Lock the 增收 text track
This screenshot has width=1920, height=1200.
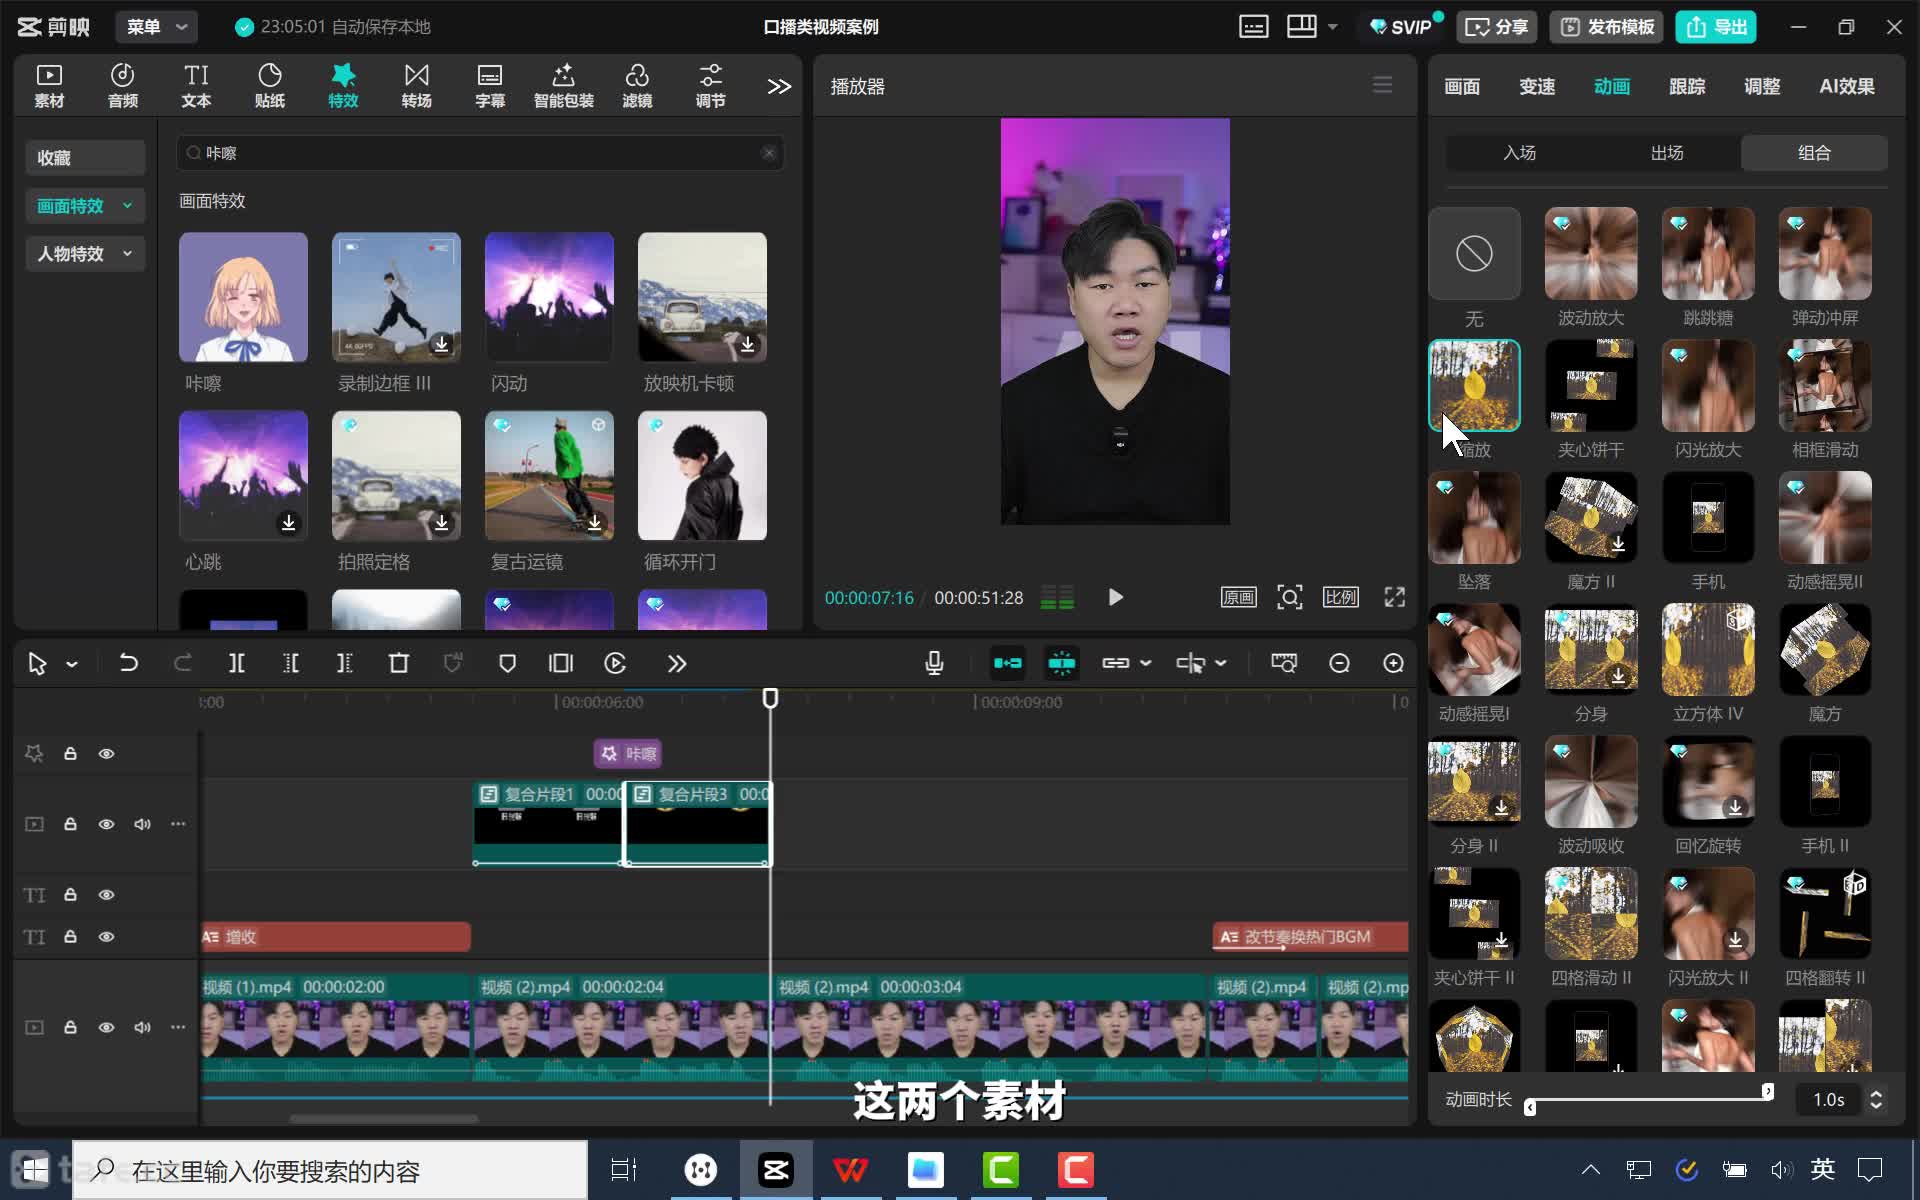click(x=70, y=936)
